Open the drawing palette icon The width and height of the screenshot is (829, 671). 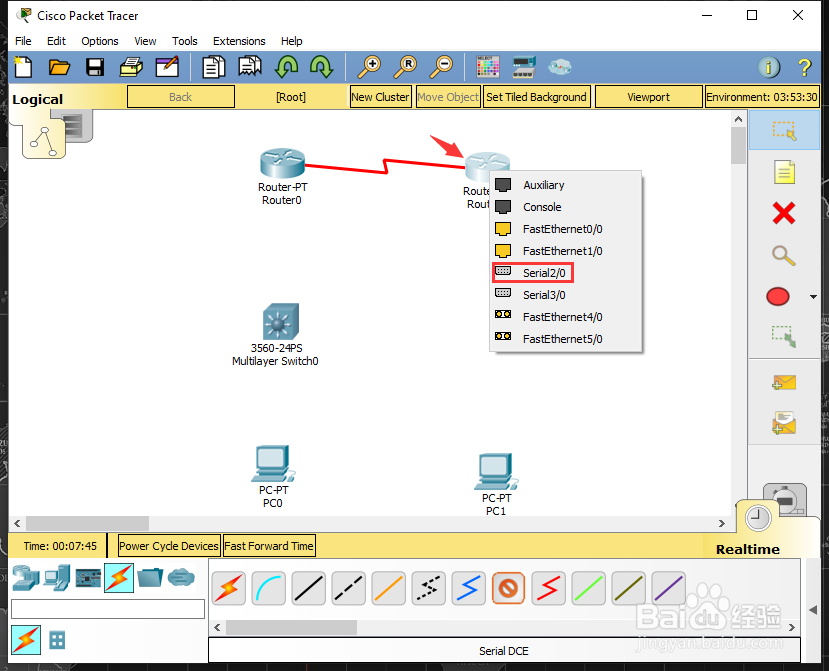[487, 67]
